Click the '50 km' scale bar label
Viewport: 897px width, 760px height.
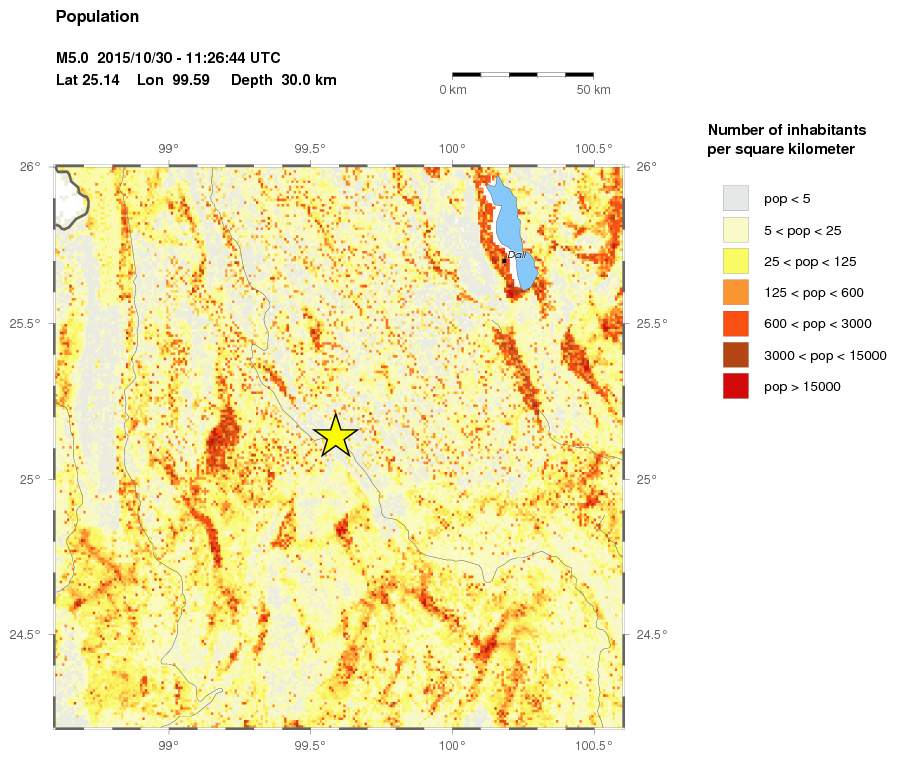tap(593, 91)
